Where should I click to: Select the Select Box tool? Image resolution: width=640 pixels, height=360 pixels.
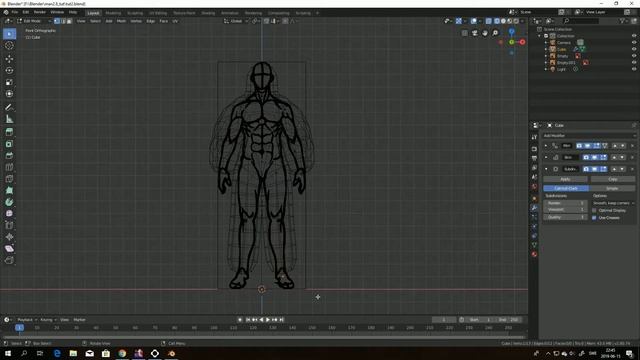[9, 33]
